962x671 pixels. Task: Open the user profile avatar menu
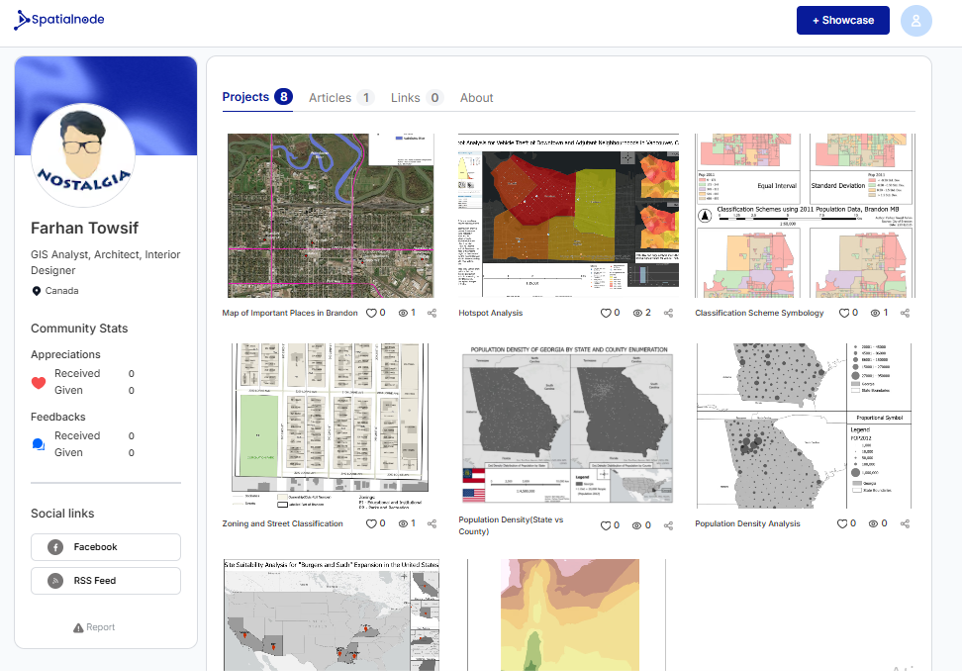pyautogui.click(x=915, y=21)
